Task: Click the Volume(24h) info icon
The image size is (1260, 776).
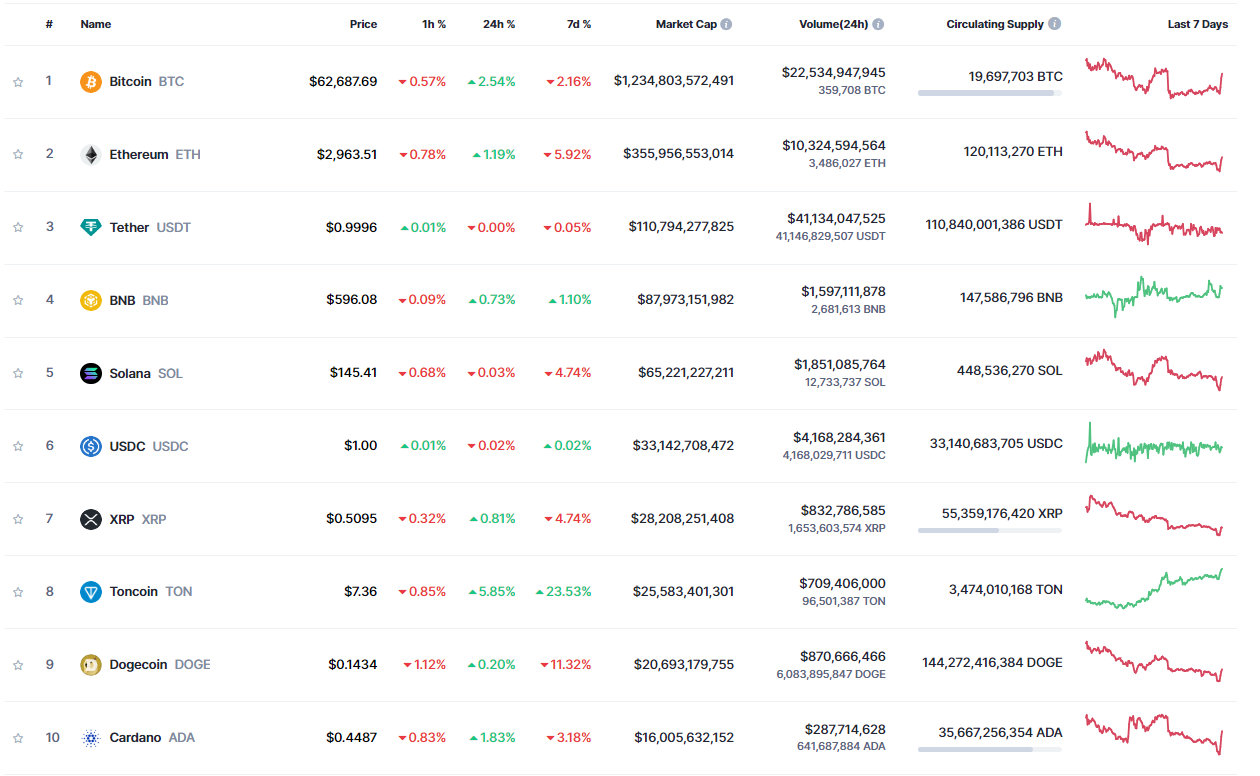Action: [x=878, y=24]
